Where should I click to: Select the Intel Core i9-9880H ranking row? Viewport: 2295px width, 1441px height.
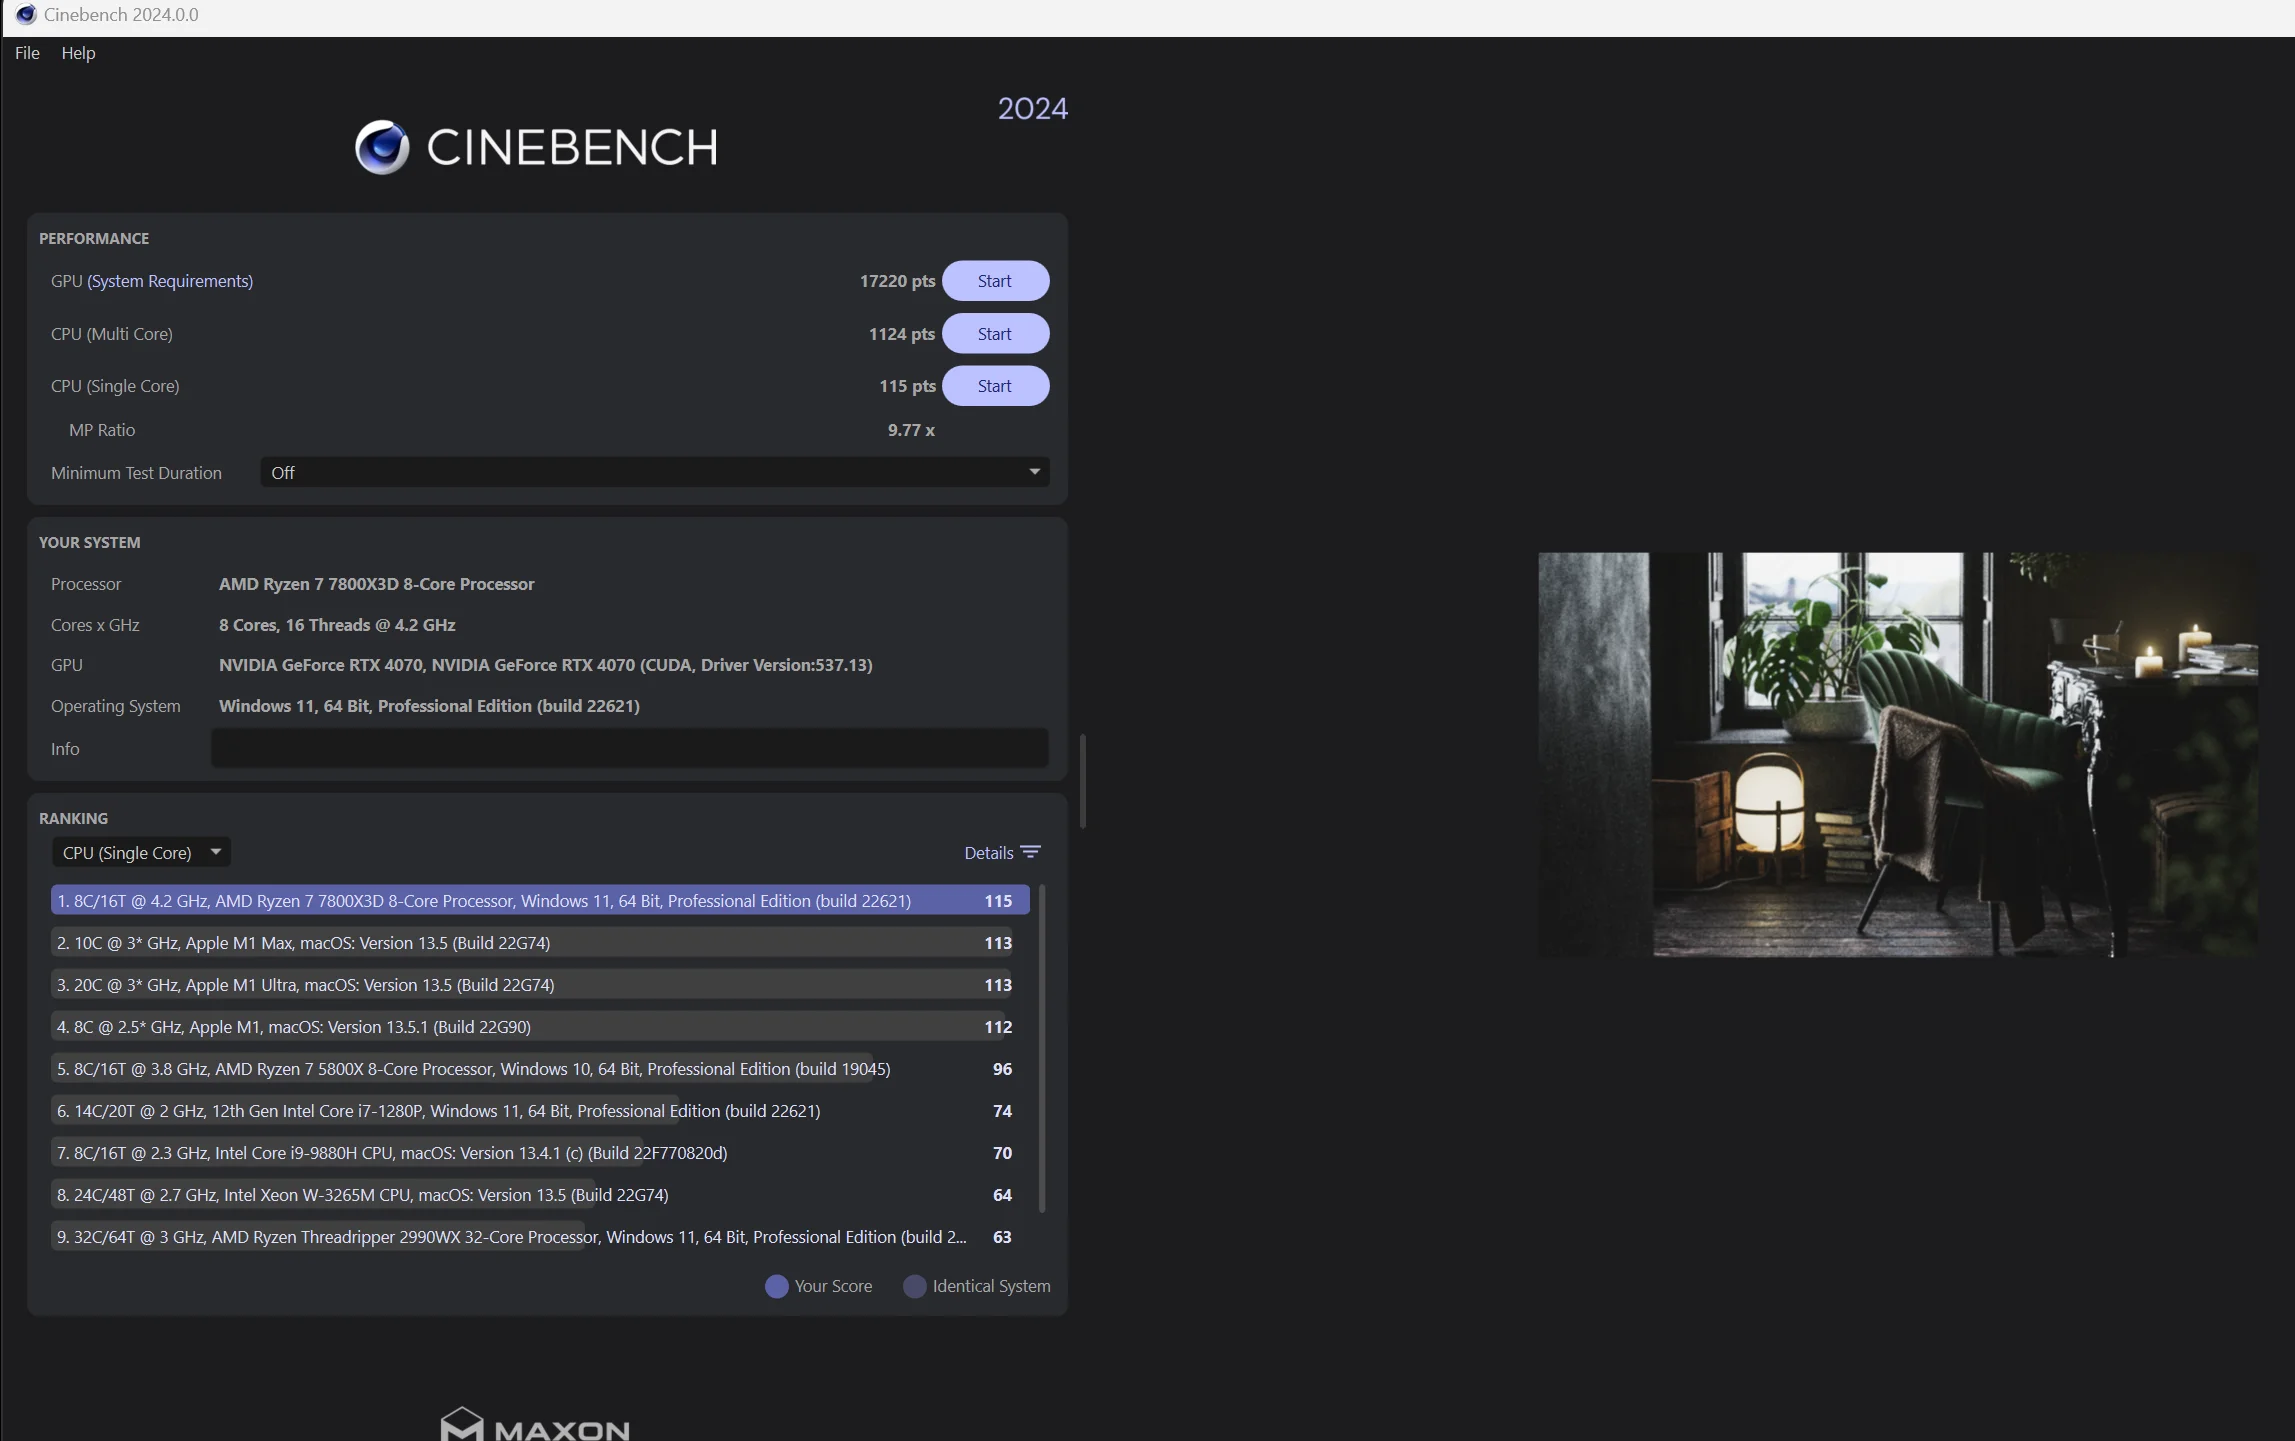pos(540,1152)
